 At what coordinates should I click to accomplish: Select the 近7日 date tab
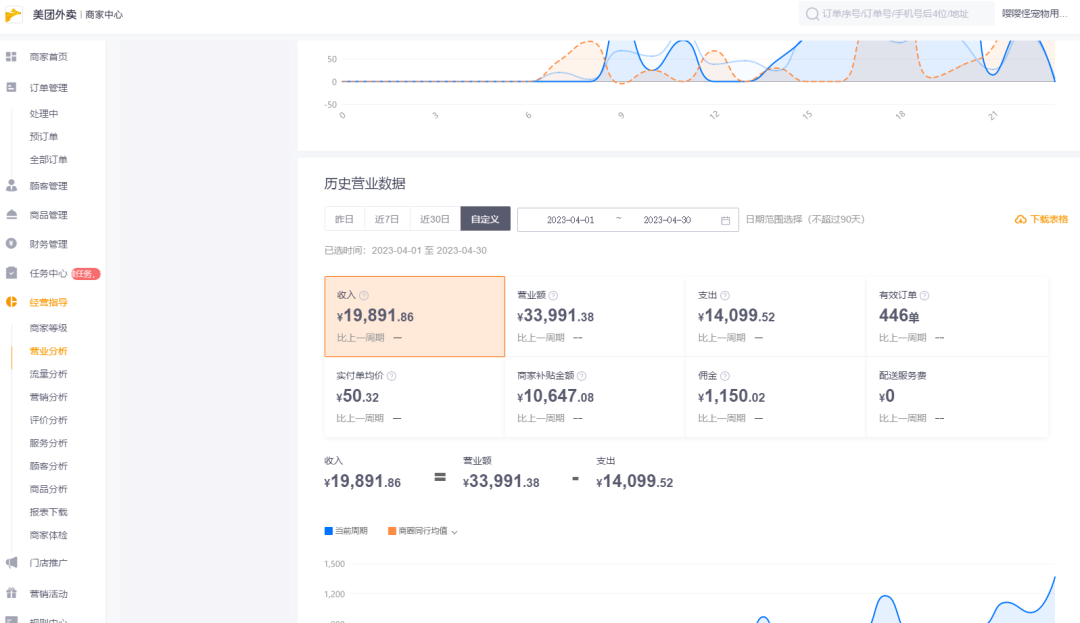[387, 219]
